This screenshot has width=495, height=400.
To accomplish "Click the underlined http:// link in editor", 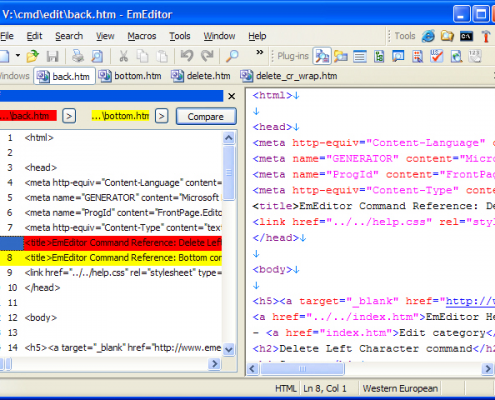I will [470, 301].
